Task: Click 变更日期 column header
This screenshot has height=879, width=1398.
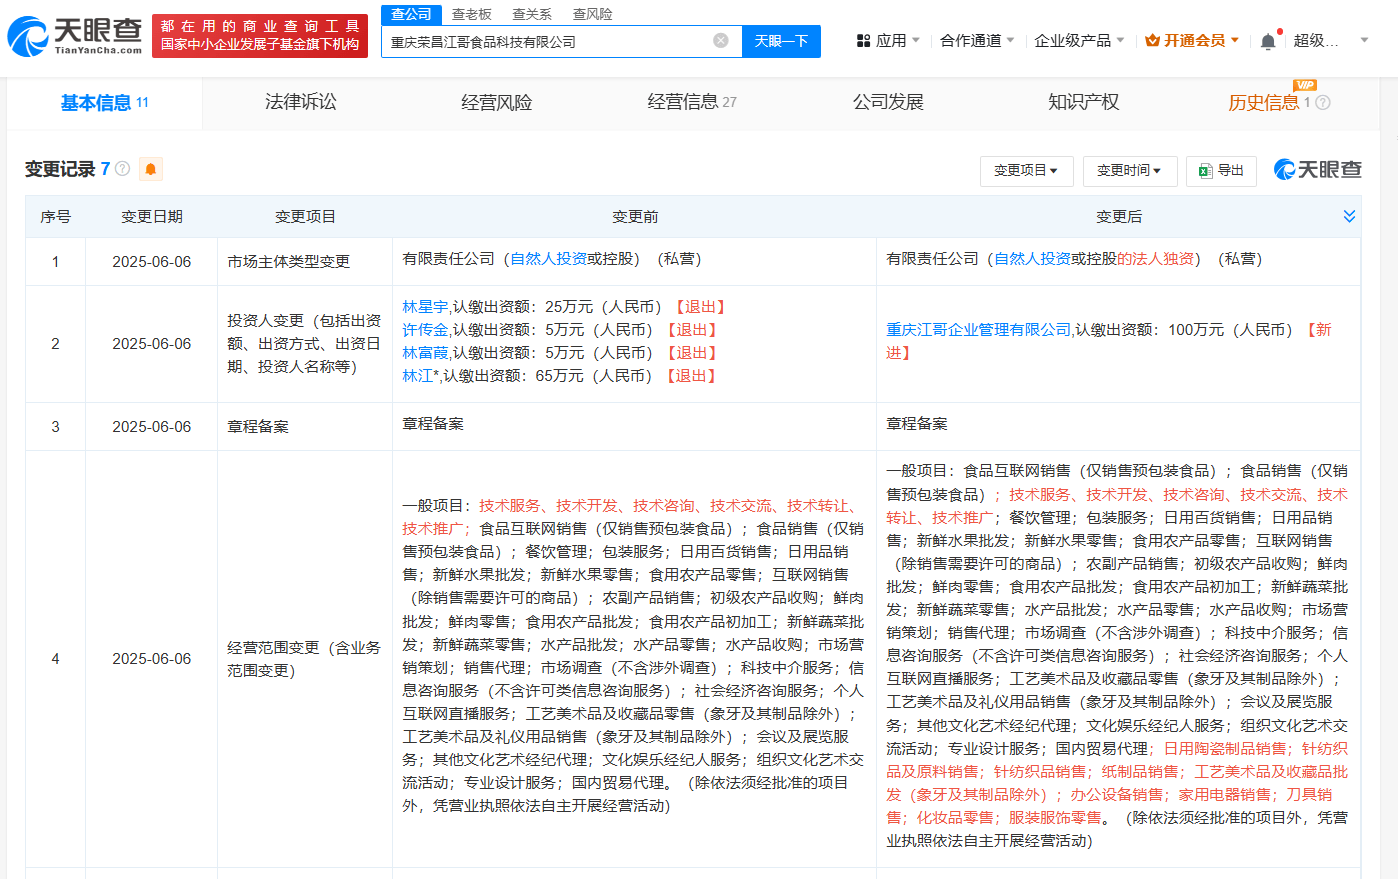Action: [152, 217]
